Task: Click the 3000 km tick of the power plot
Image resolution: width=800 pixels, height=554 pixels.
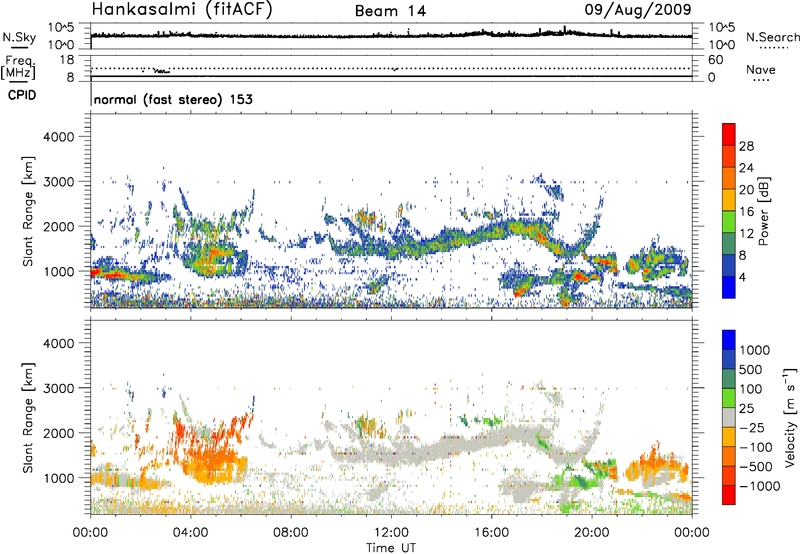Action: 58,182
